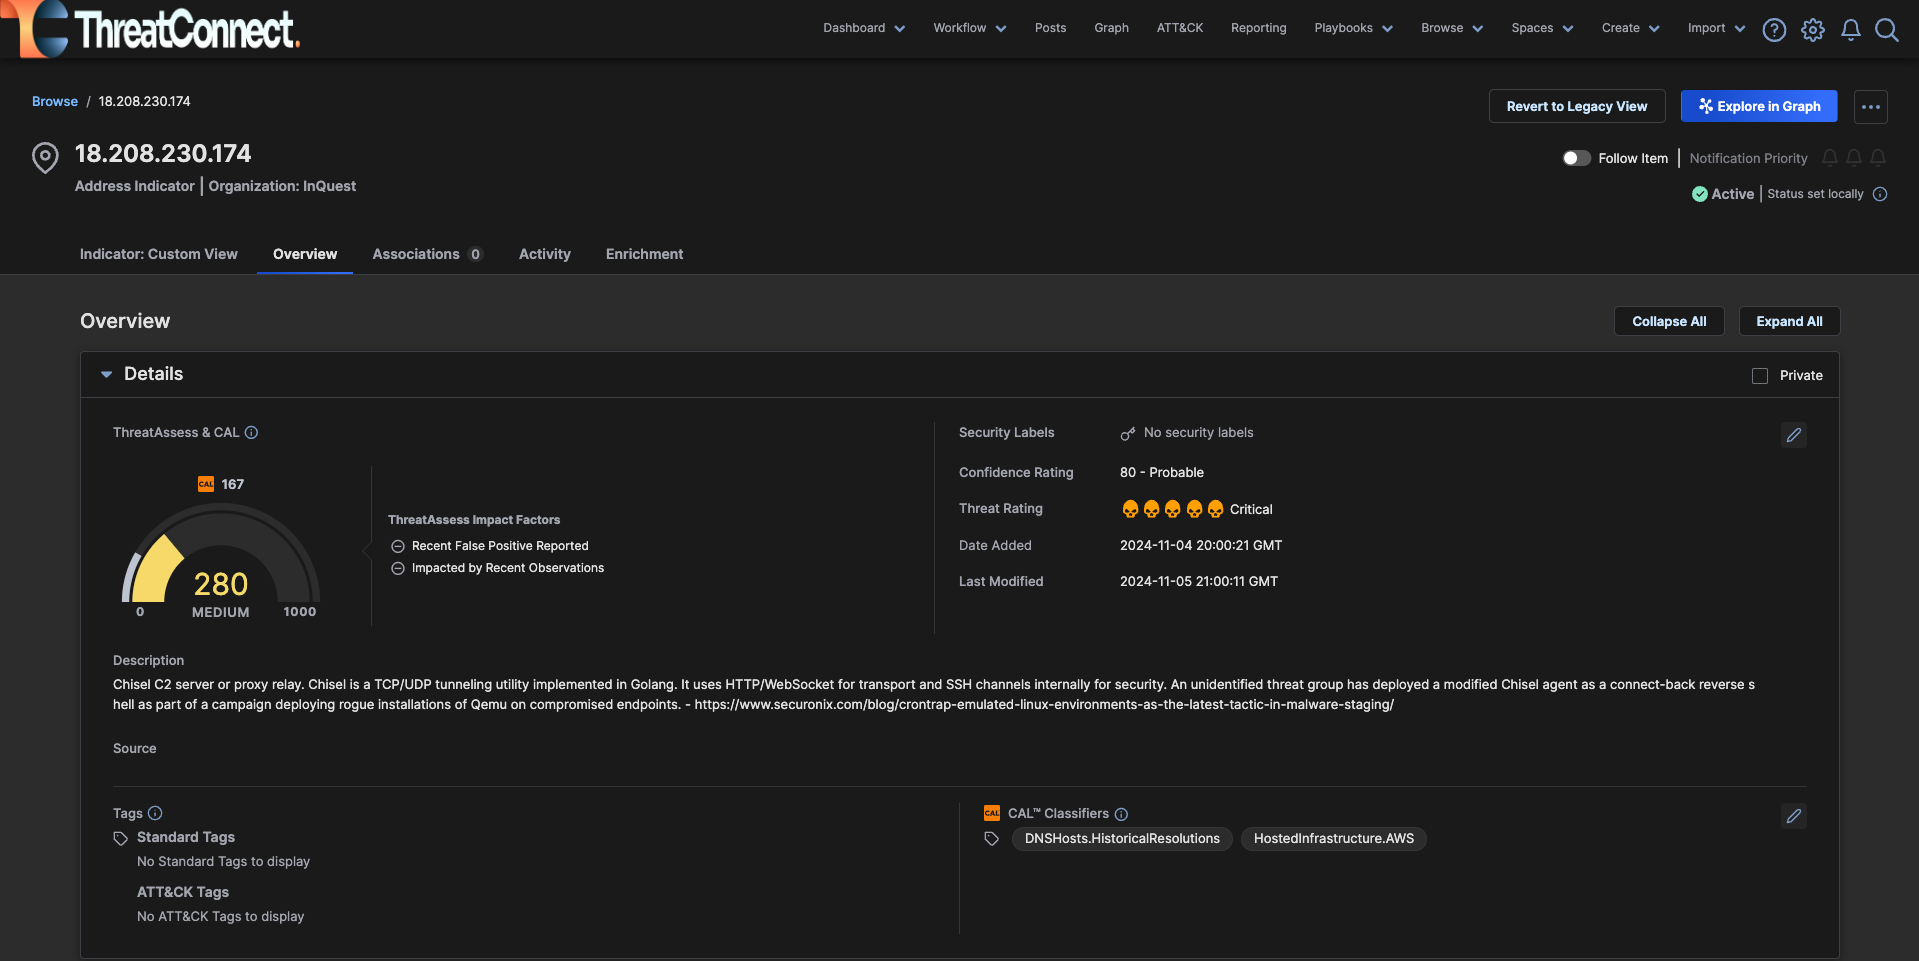Click the green Active status check icon
The image size is (1919, 961).
point(1700,194)
